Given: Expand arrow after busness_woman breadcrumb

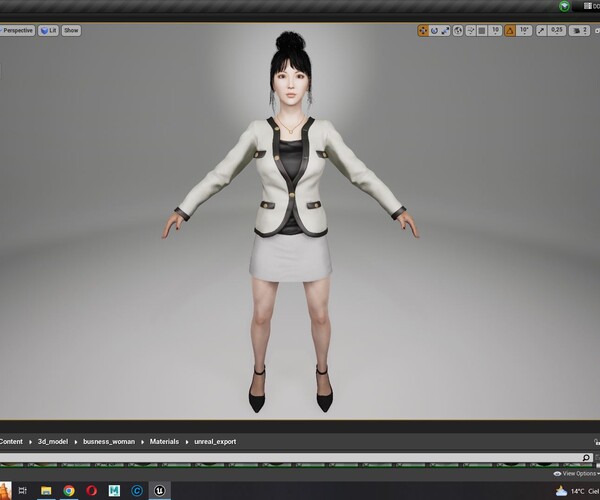Looking at the screenshot, I should [142, 442].
